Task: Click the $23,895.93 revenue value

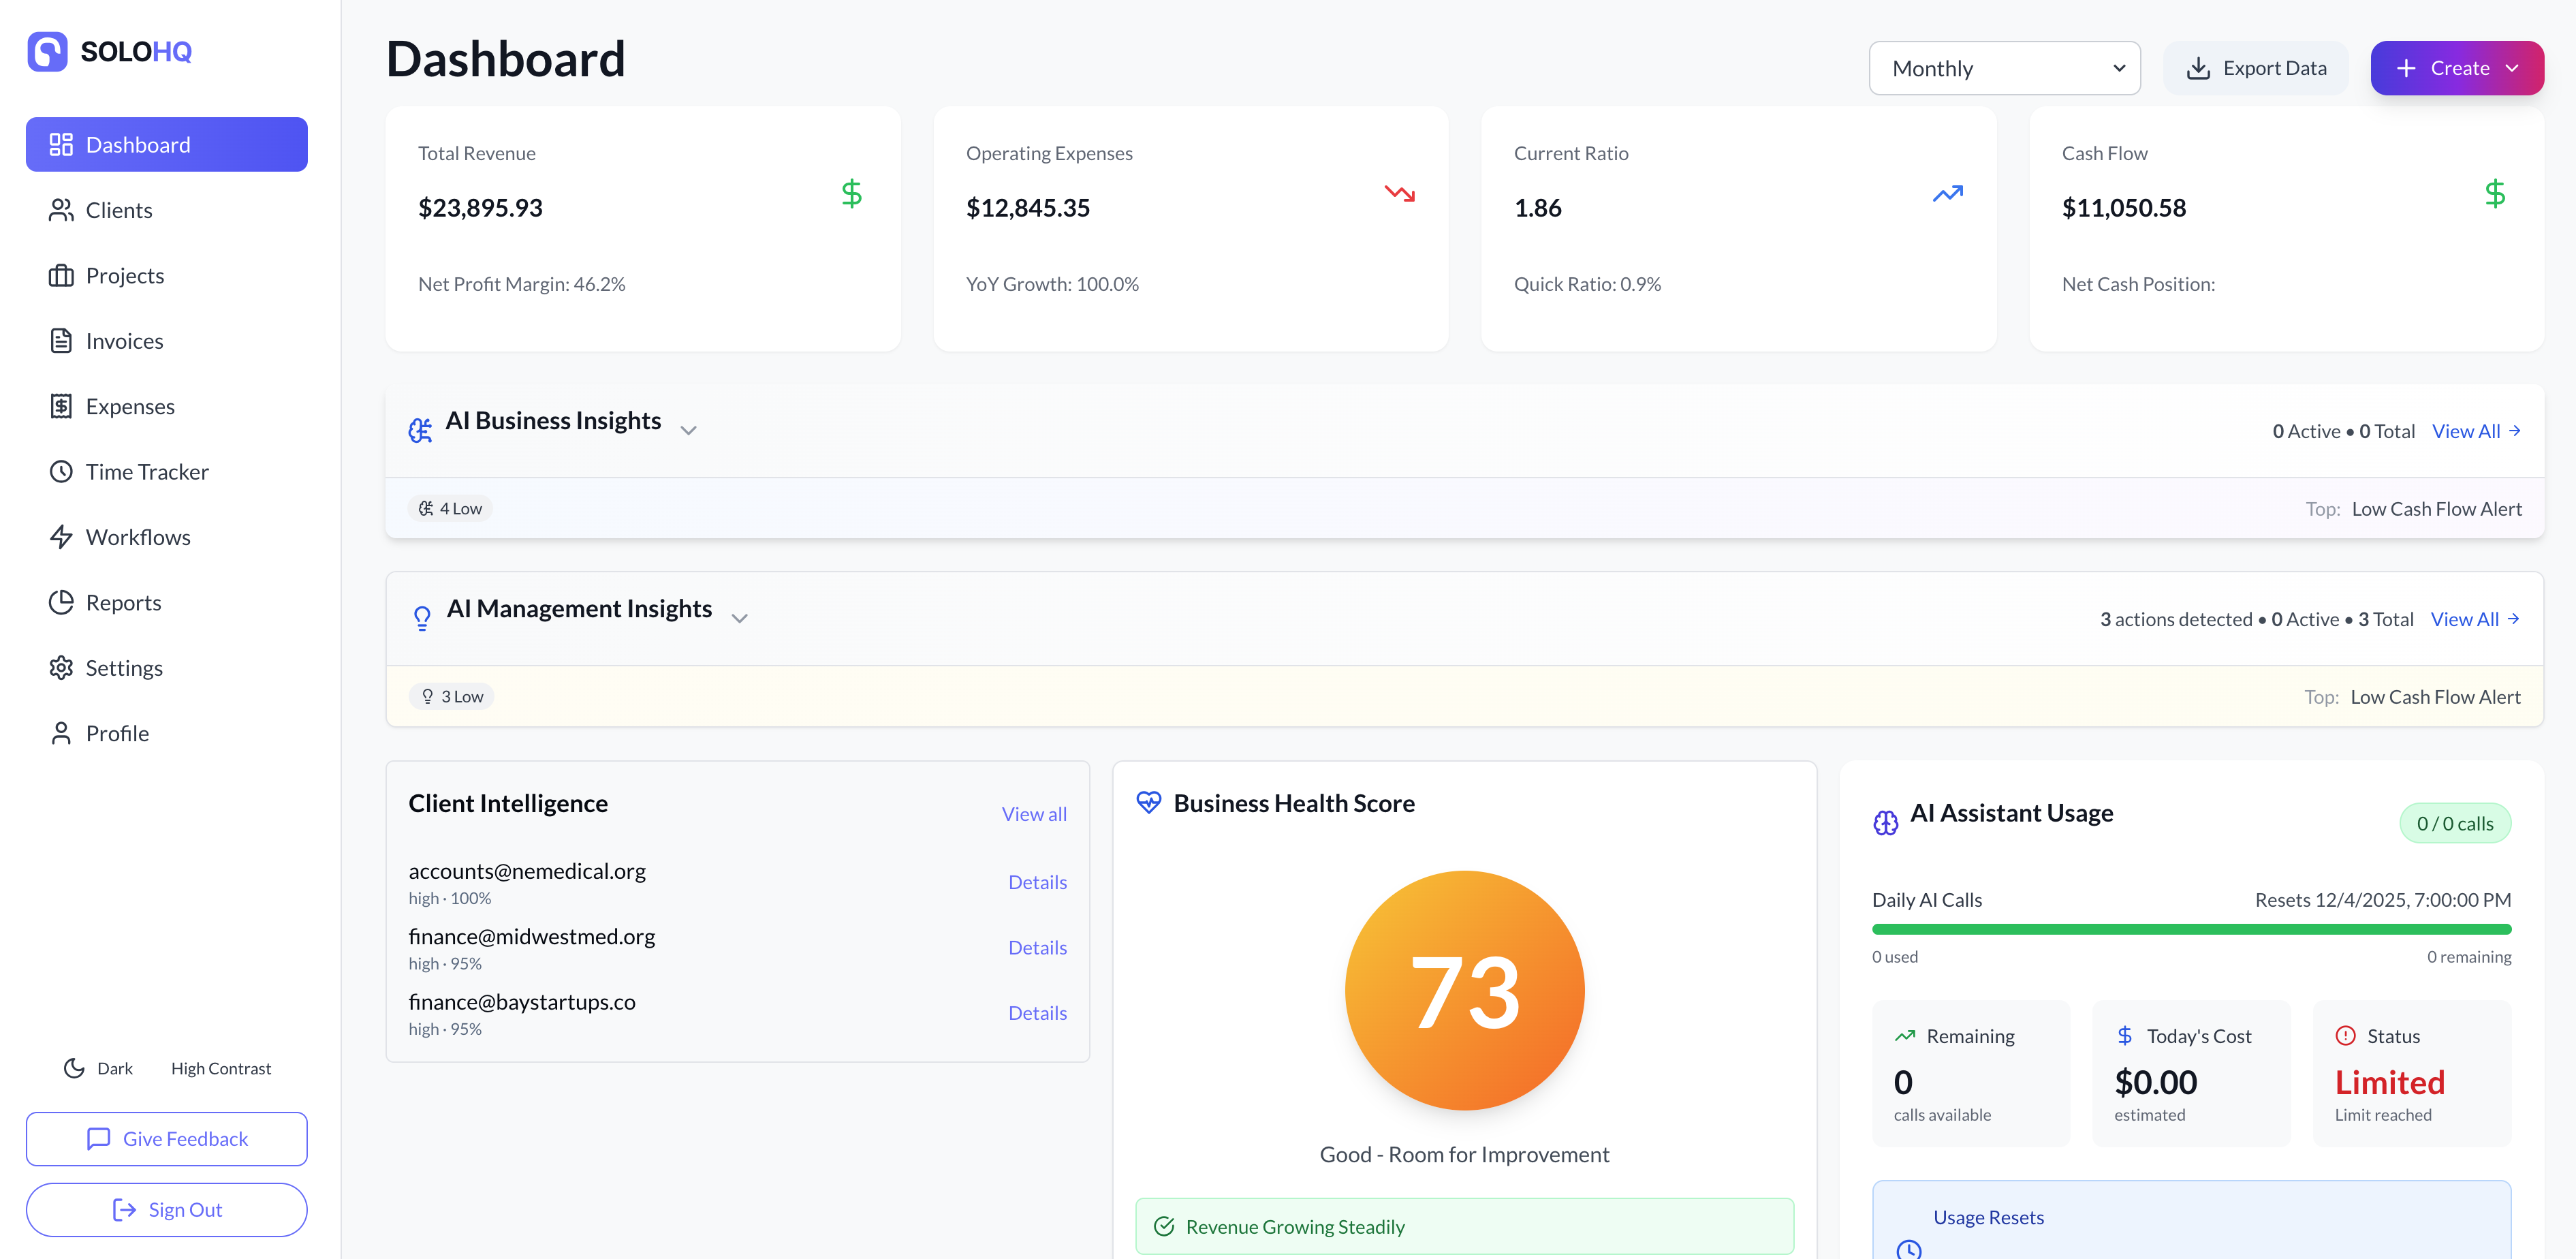Action: click(480, 208)
